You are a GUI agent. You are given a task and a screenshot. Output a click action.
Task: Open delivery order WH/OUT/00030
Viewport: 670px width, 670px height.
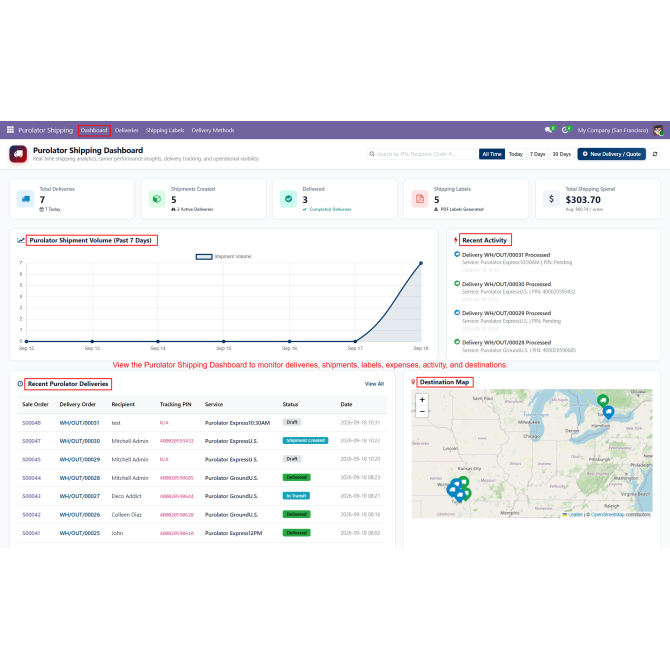pyautogui.click(x=80, y=441)
